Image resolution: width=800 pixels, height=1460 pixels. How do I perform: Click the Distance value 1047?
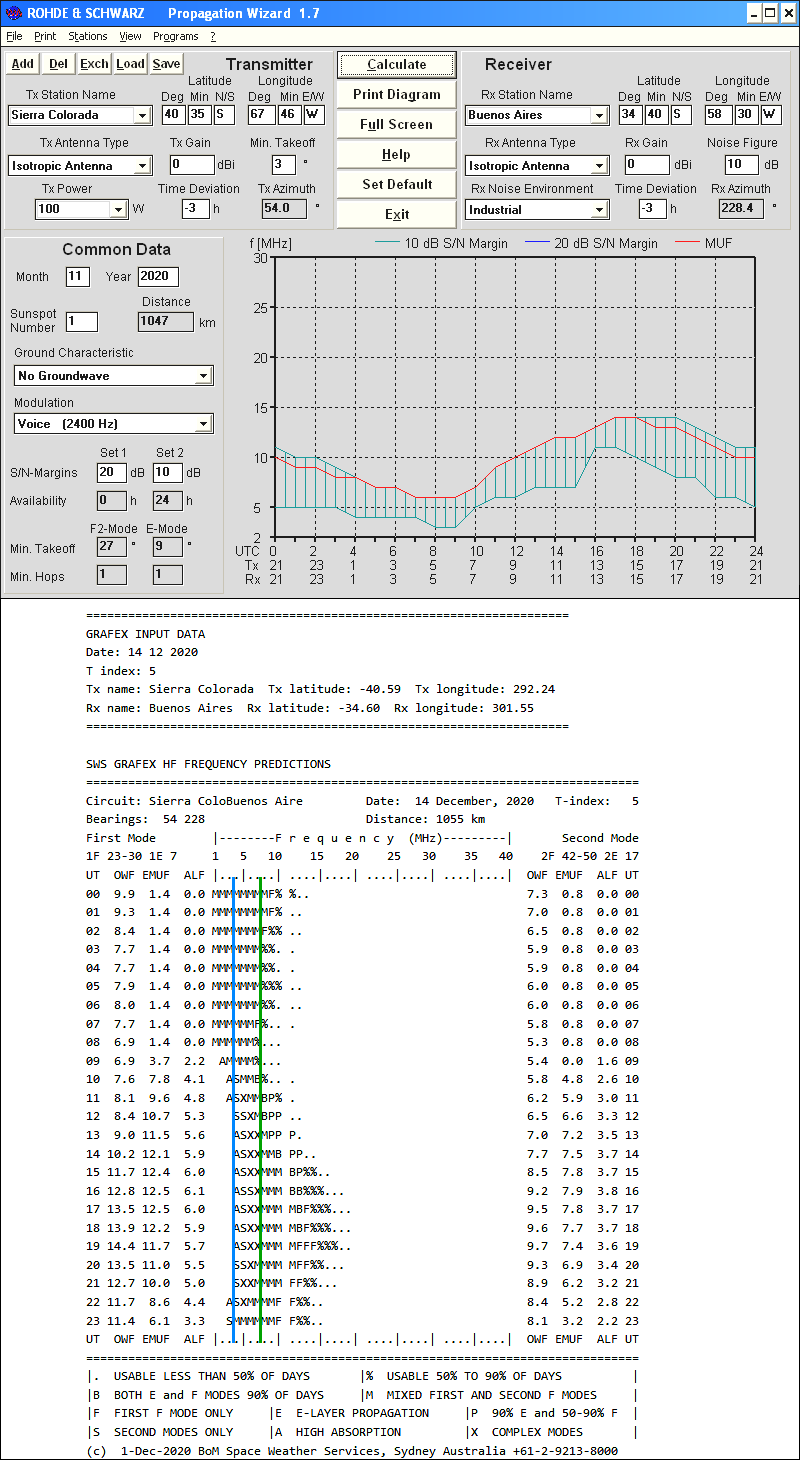166,321
